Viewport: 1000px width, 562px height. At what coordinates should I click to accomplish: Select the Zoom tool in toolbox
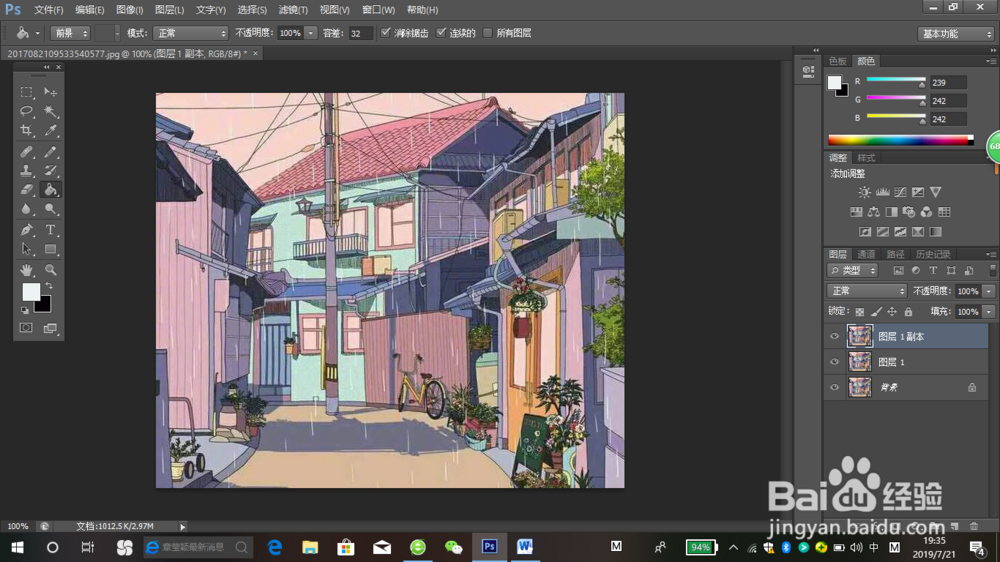click(50, 270)
